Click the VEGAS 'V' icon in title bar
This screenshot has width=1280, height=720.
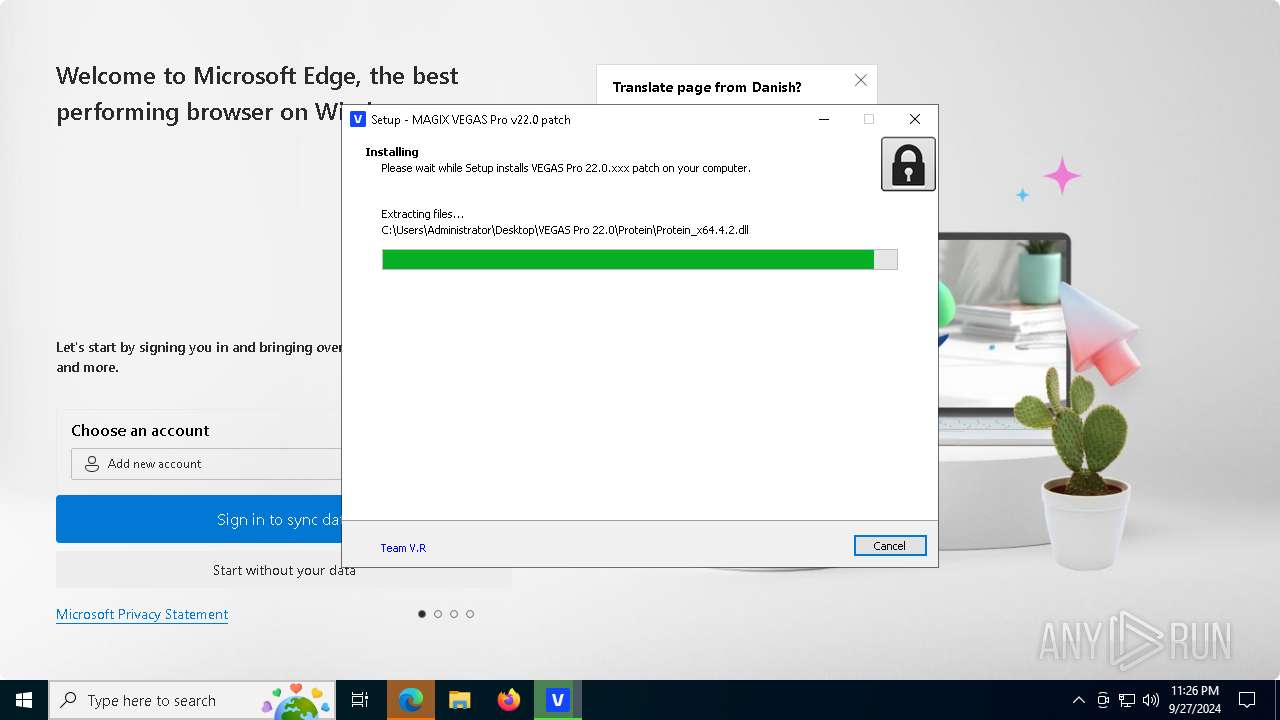coord(358,119)
